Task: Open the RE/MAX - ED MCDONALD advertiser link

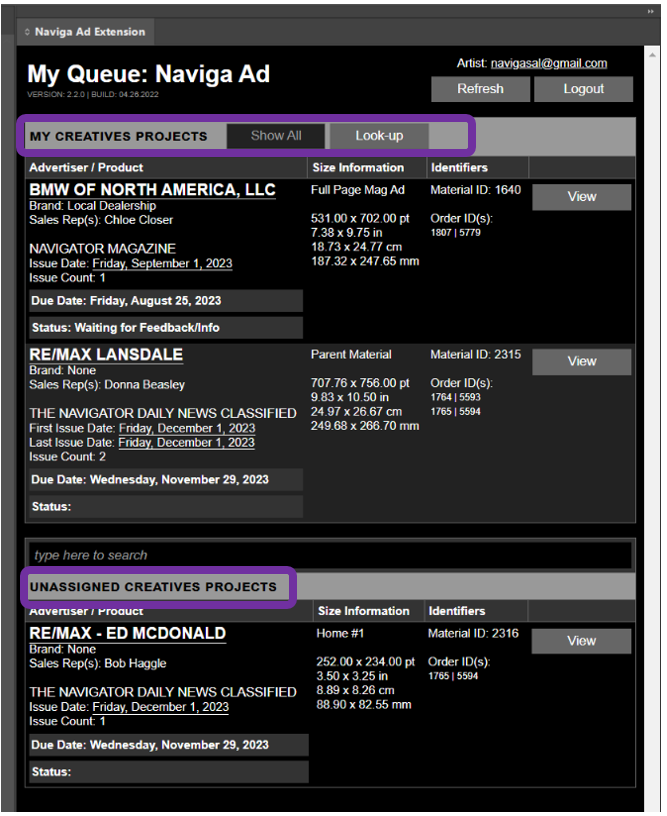Action: (x=127, y=633)
